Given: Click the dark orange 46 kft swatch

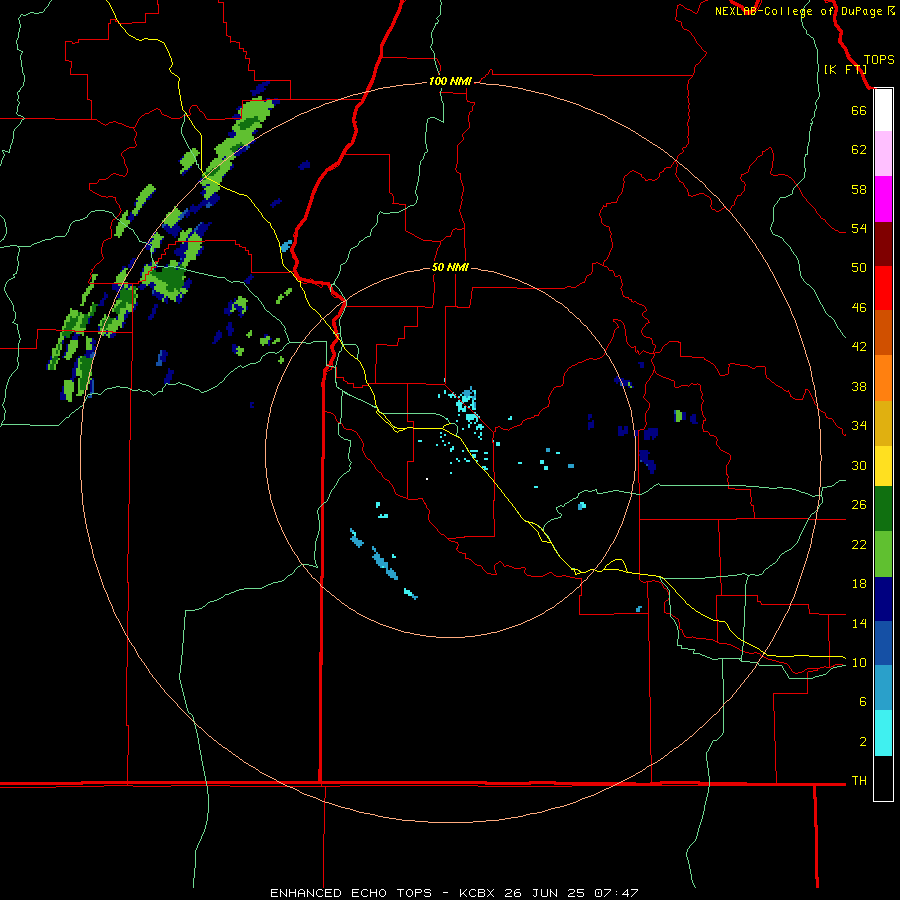Looking at the screenshot, I should pos(883,333).
